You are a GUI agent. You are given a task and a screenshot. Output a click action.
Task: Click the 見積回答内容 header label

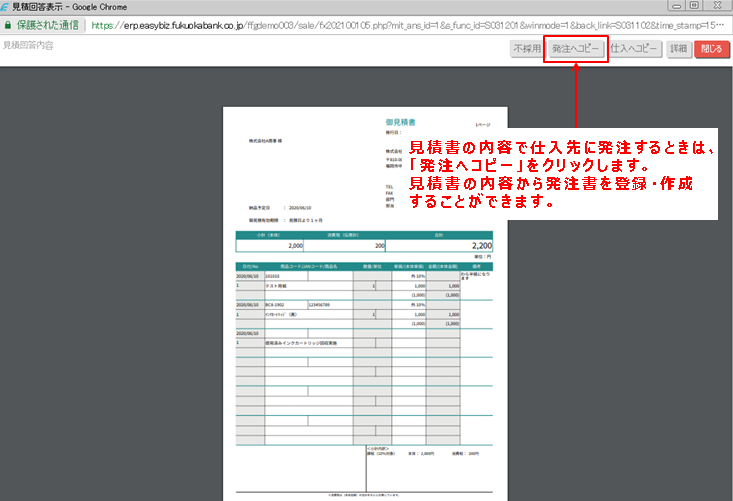[29, 47]
